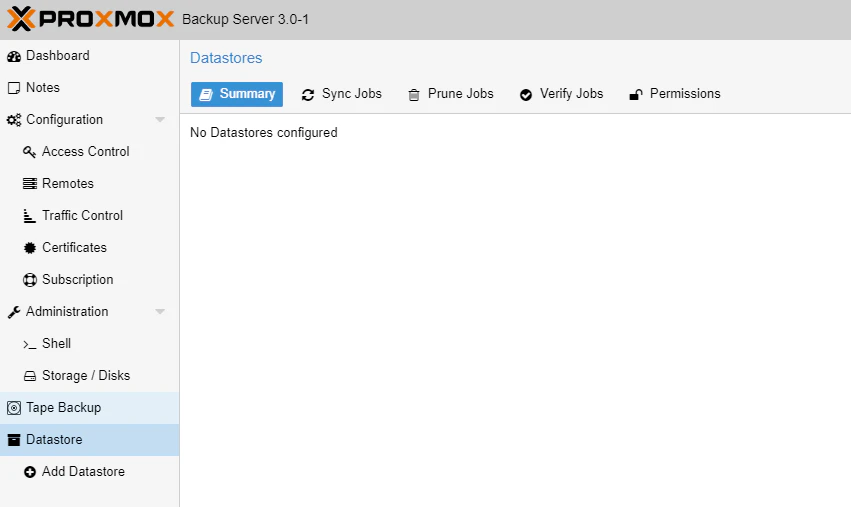Click the Add Datastore plus icon
Screen dimensions: 851x507
(29, 472)
